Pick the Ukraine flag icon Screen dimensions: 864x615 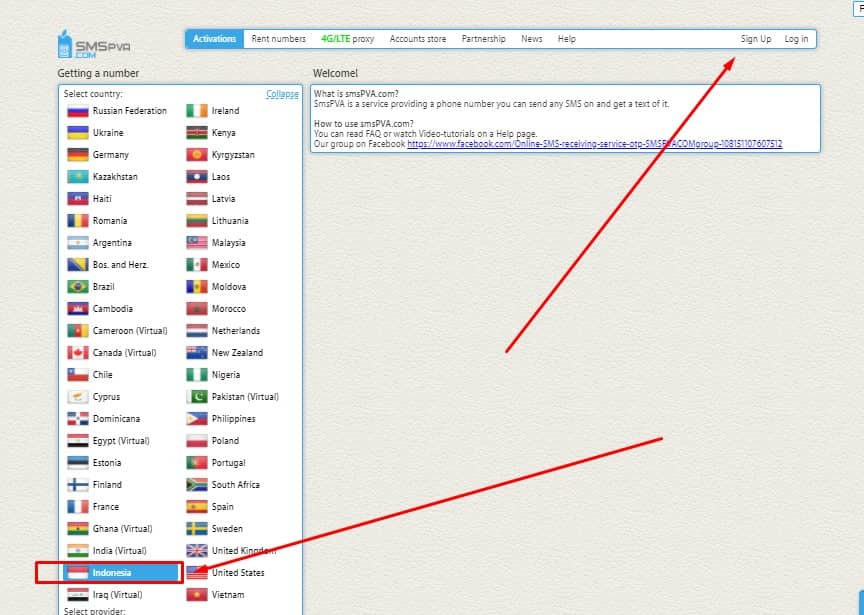[x=78, y=133]
